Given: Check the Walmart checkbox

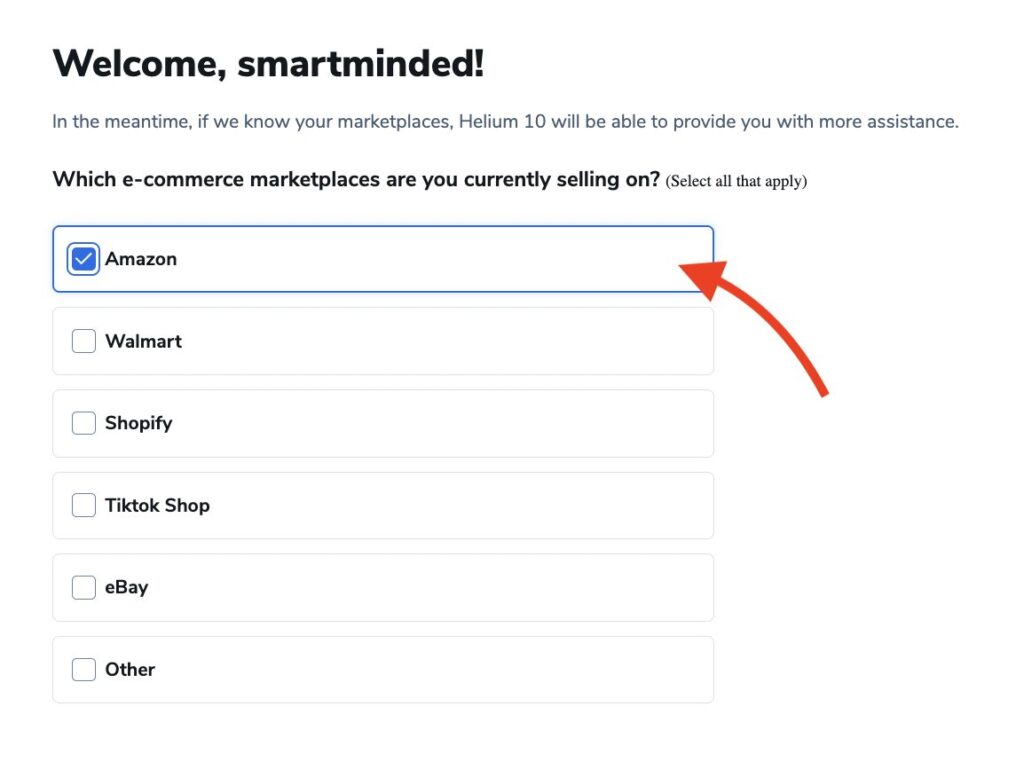Looking at the screenshot, I should pos(84,341).
